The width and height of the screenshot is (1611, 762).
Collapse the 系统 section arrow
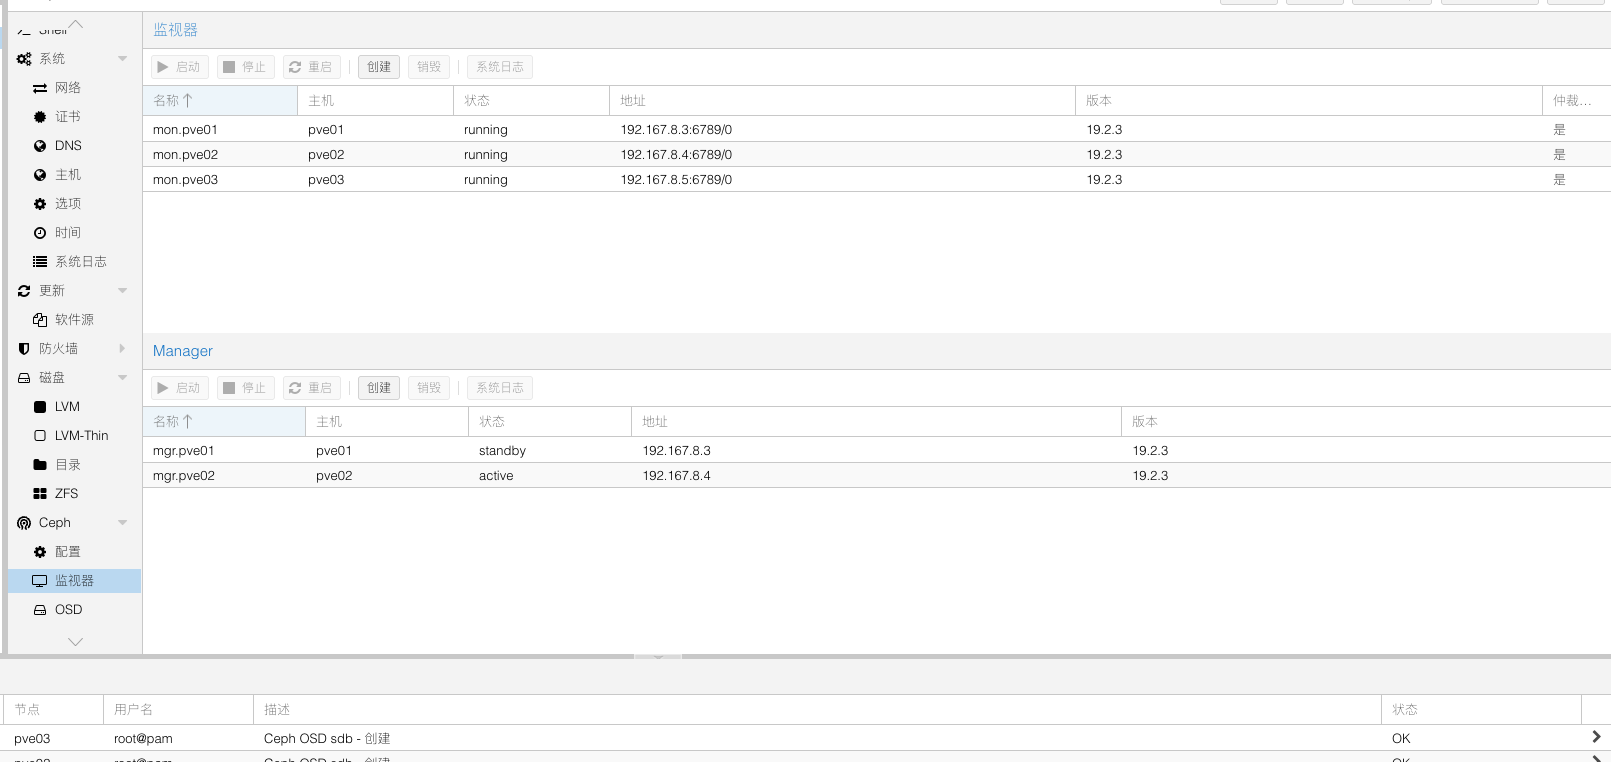click(x=123, y=59)
